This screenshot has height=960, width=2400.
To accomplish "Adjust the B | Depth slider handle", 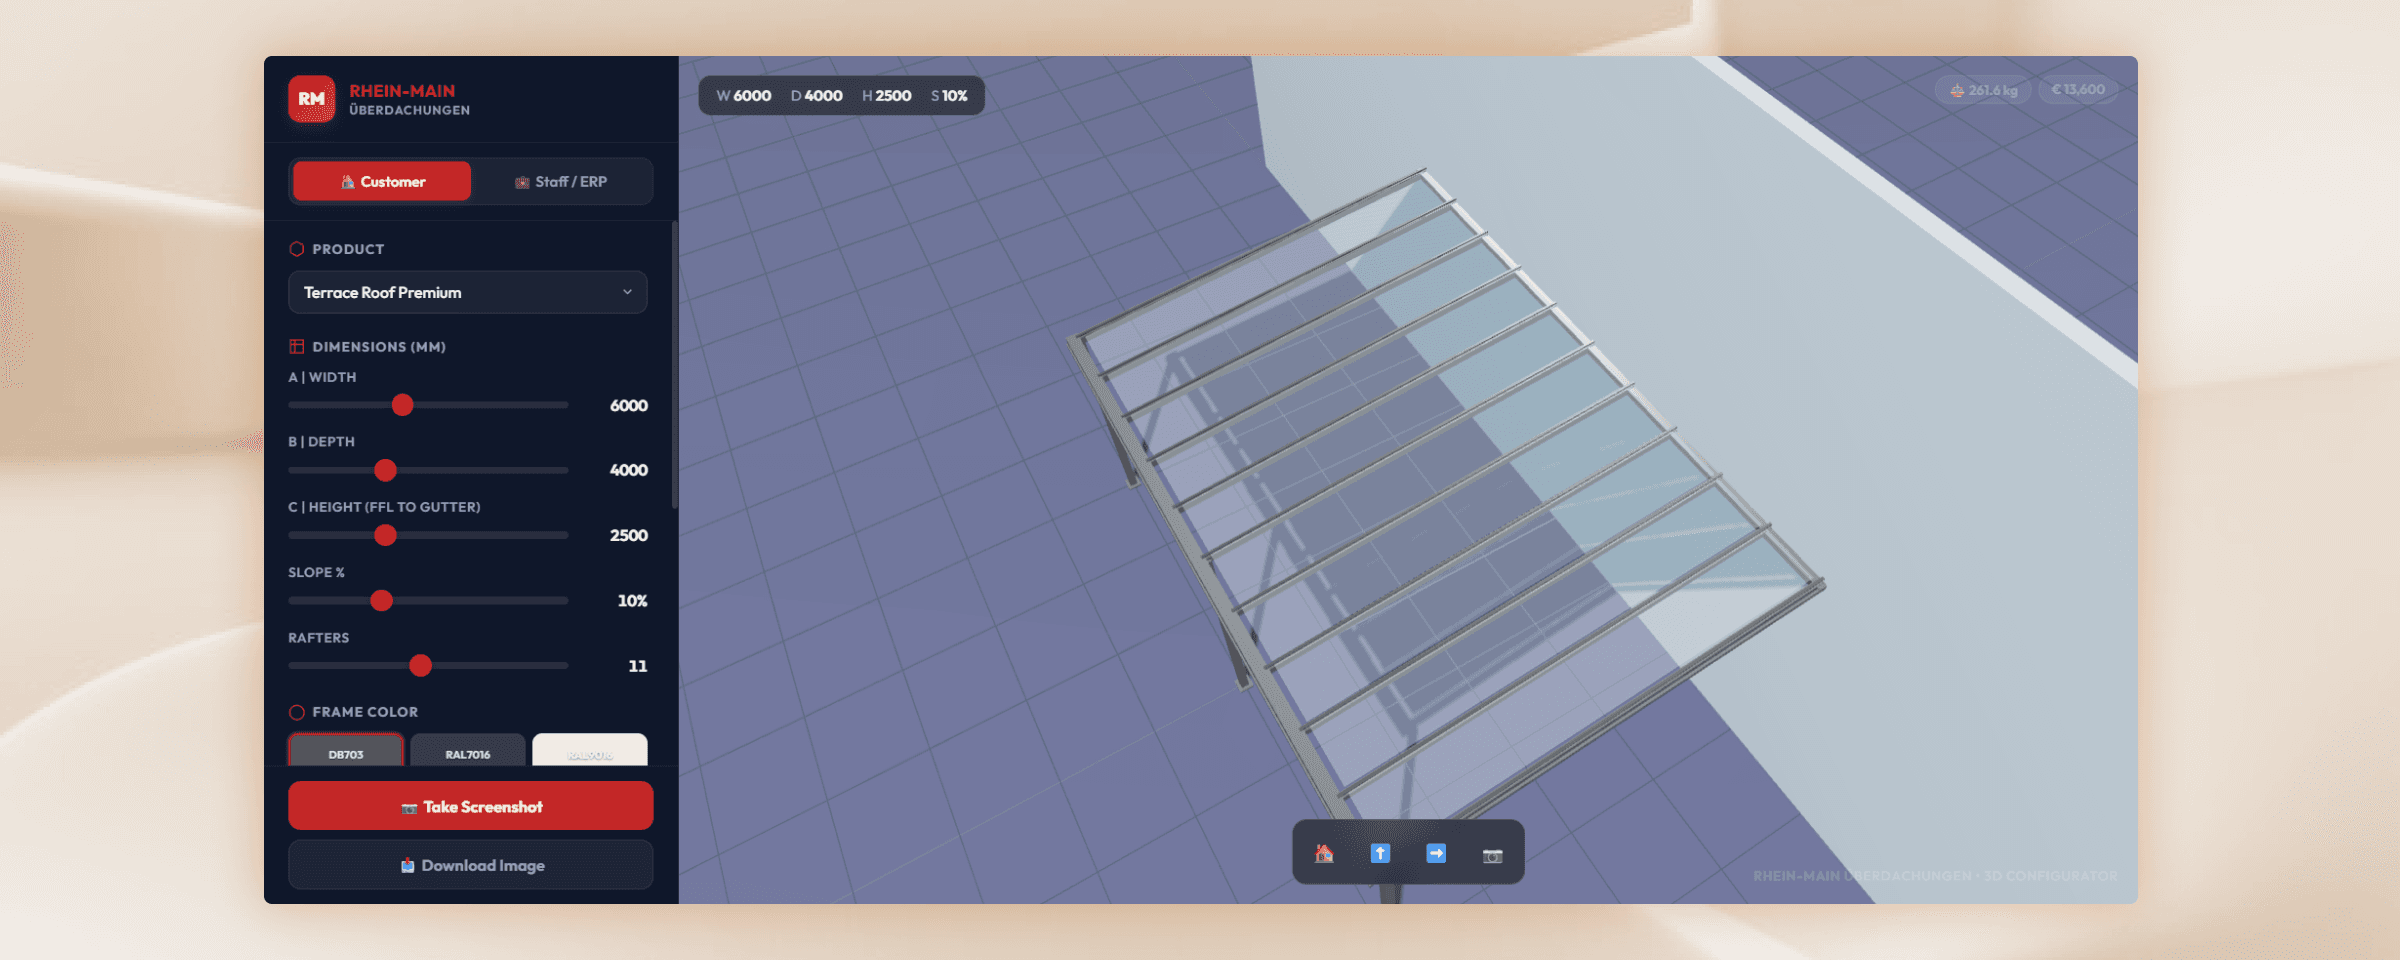I will click(x=385, y=470).
